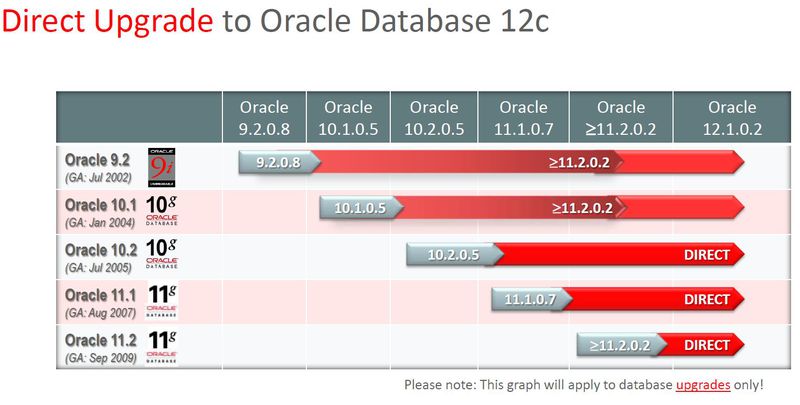Select the Oracle 9.2.0.8 column header

pos(264,117)
